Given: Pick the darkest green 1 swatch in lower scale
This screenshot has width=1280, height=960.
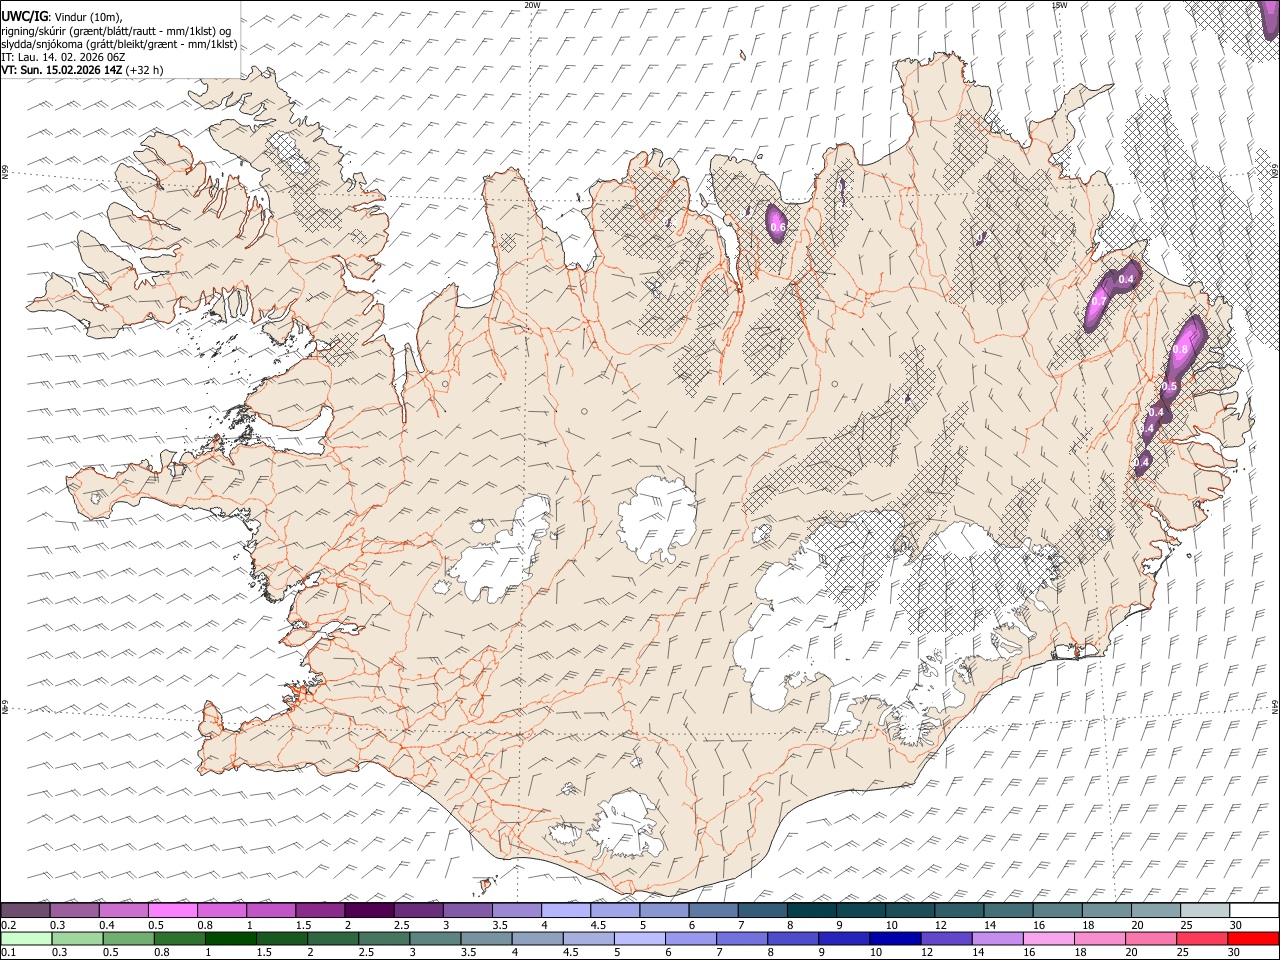Looking at the screenshot, I should 230,938.
